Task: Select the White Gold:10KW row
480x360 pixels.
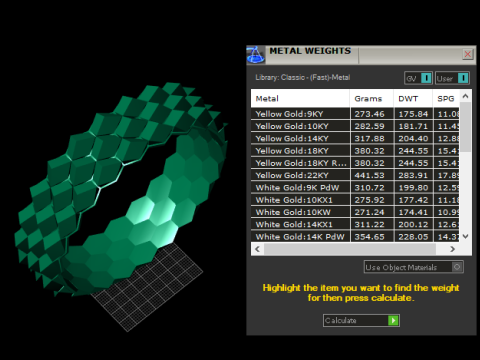Action: tap(355, 212)
